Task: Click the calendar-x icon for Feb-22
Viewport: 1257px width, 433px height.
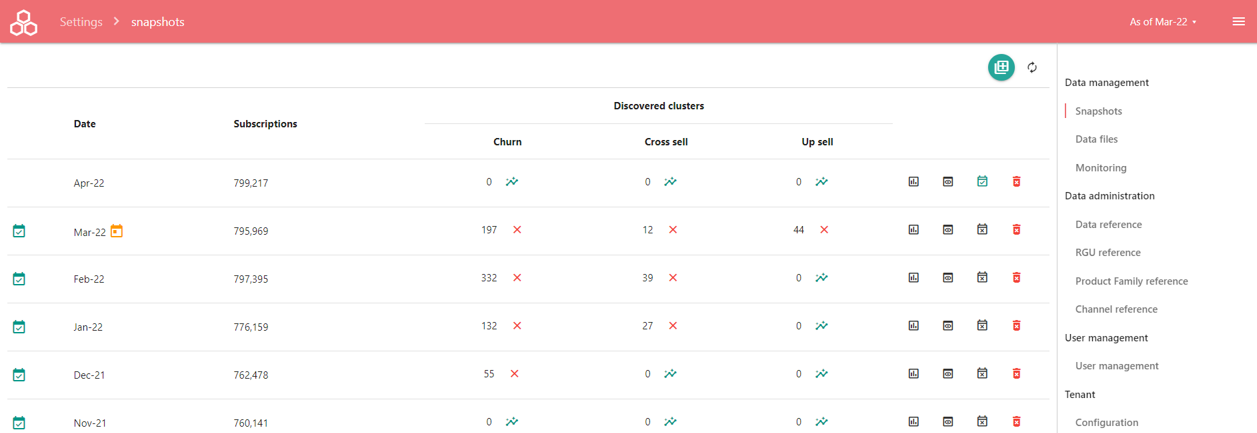Action: [982, 278]
